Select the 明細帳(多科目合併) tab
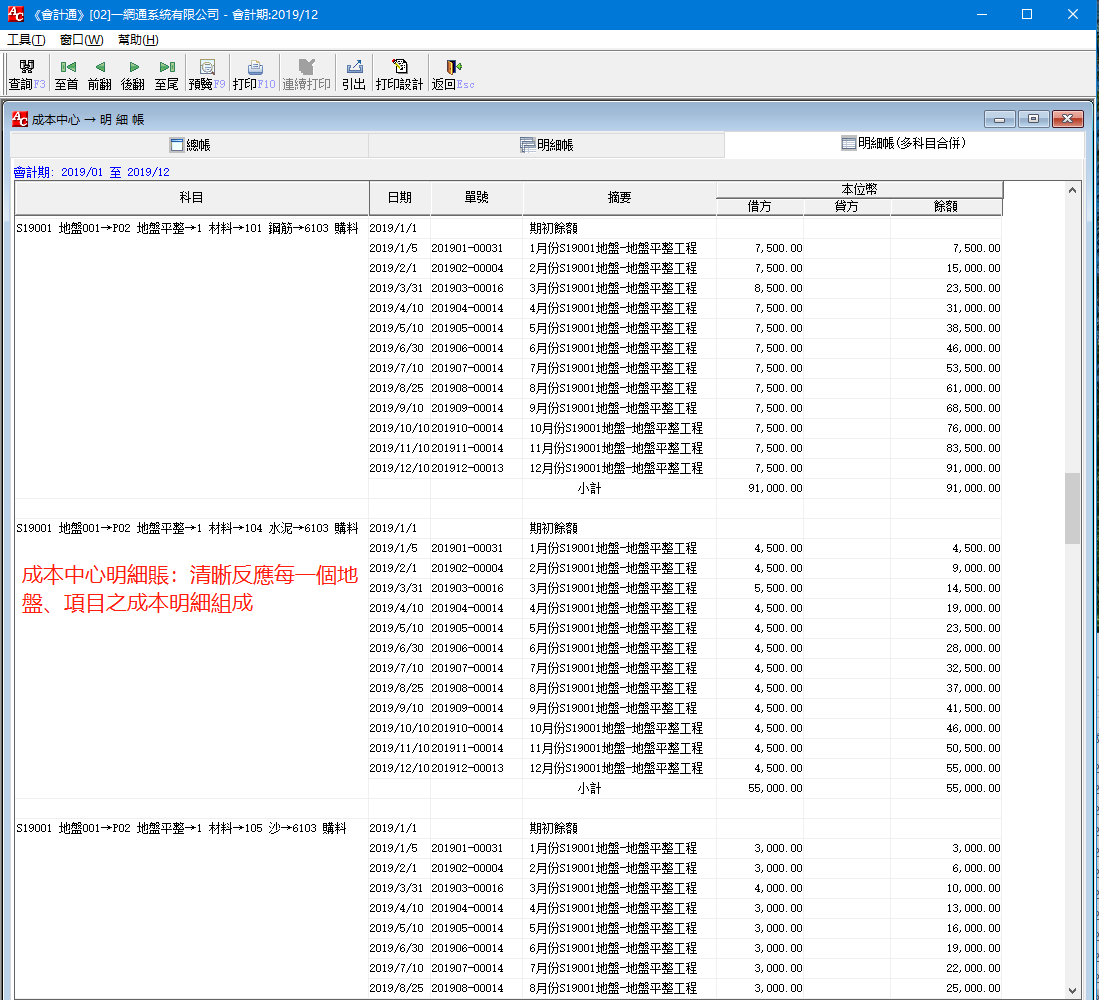 click(903, 144)
